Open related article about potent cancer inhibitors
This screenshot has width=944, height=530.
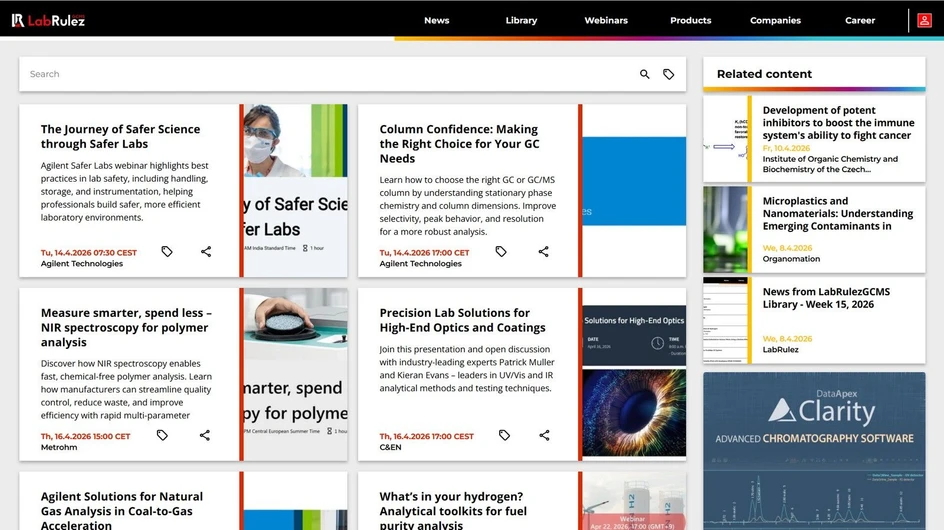pyautogui.click(x=838, y=123)
